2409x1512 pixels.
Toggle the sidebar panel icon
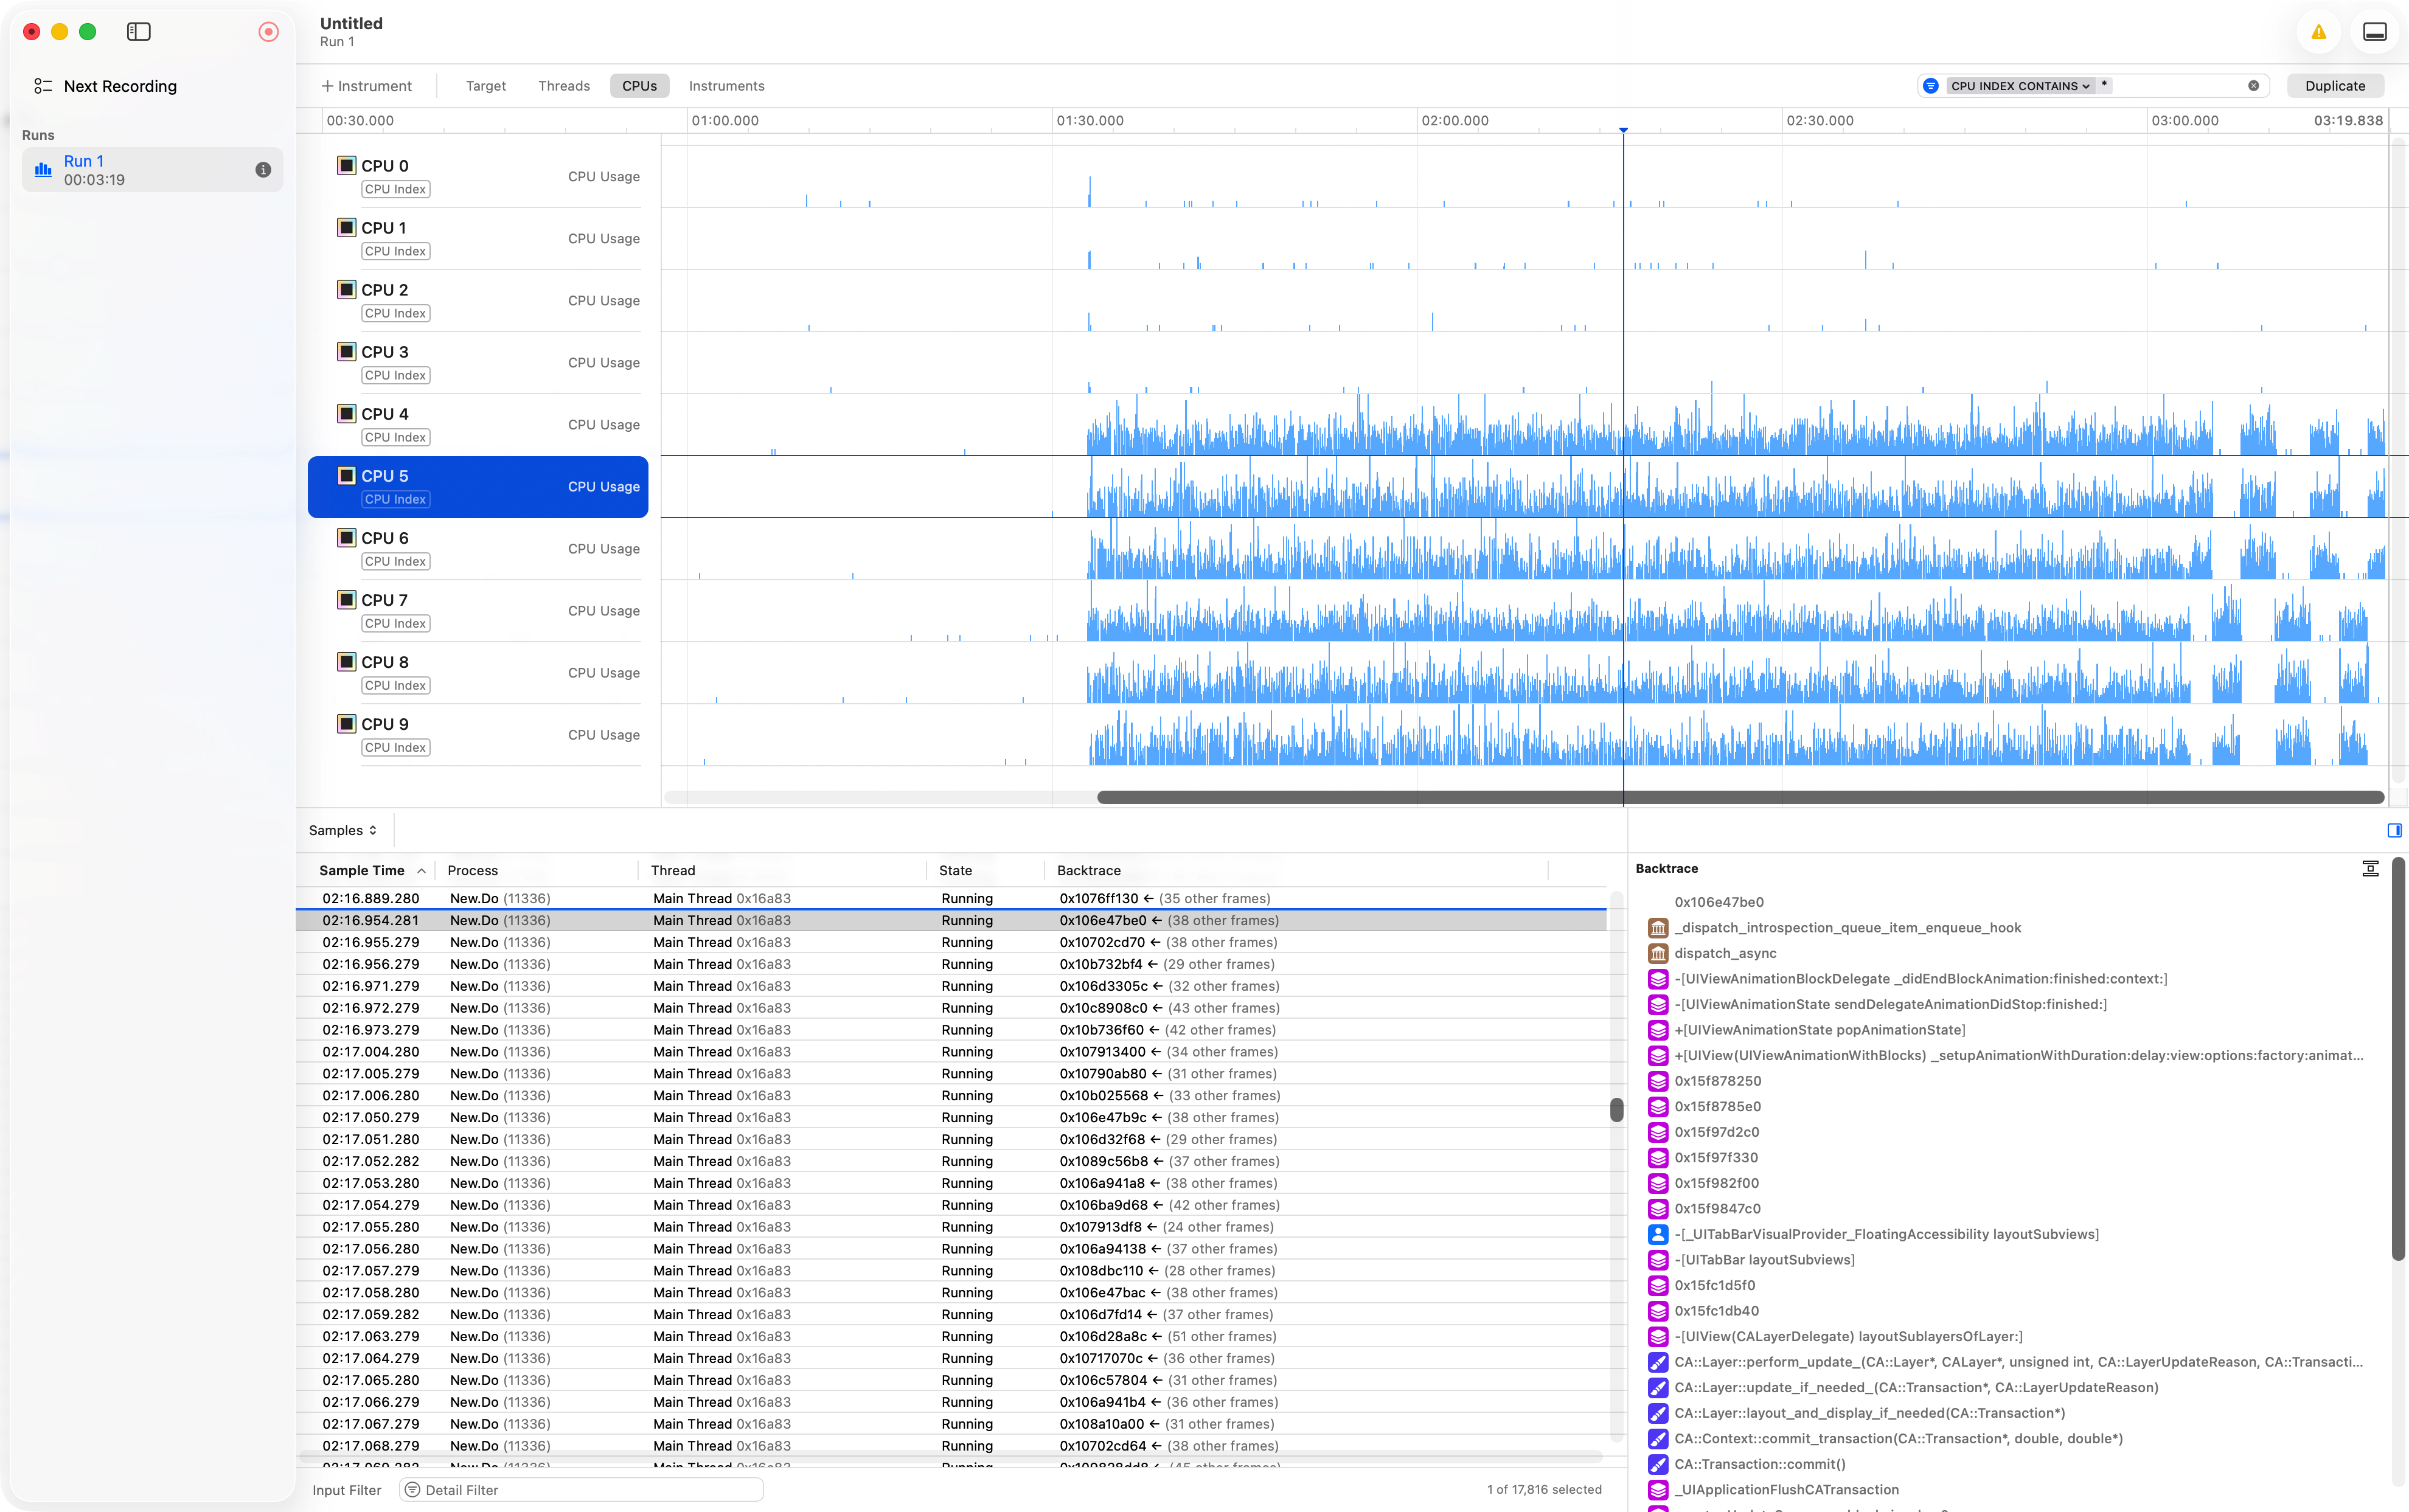tap(139, 32)
